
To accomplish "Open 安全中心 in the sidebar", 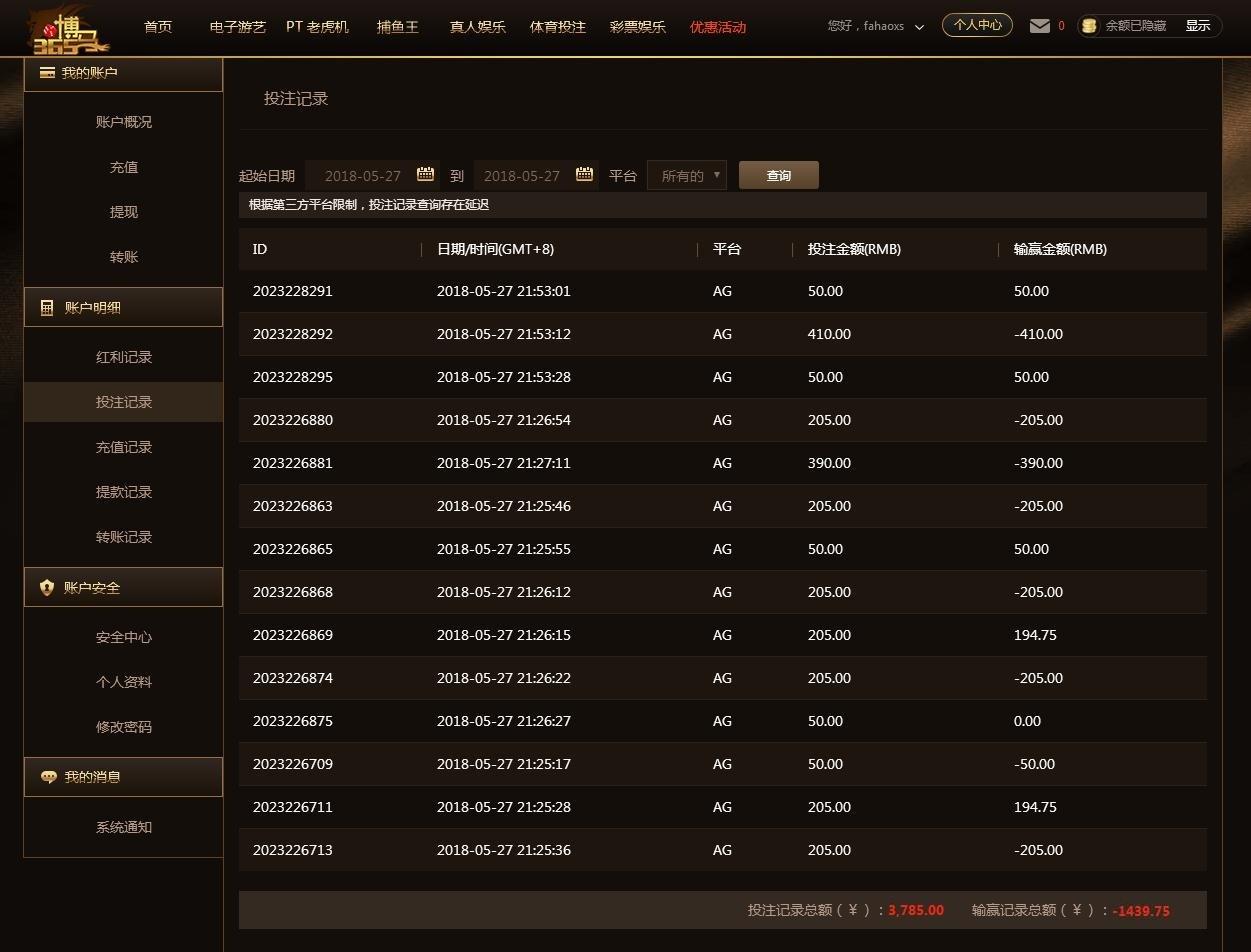I will click(124, 637).
